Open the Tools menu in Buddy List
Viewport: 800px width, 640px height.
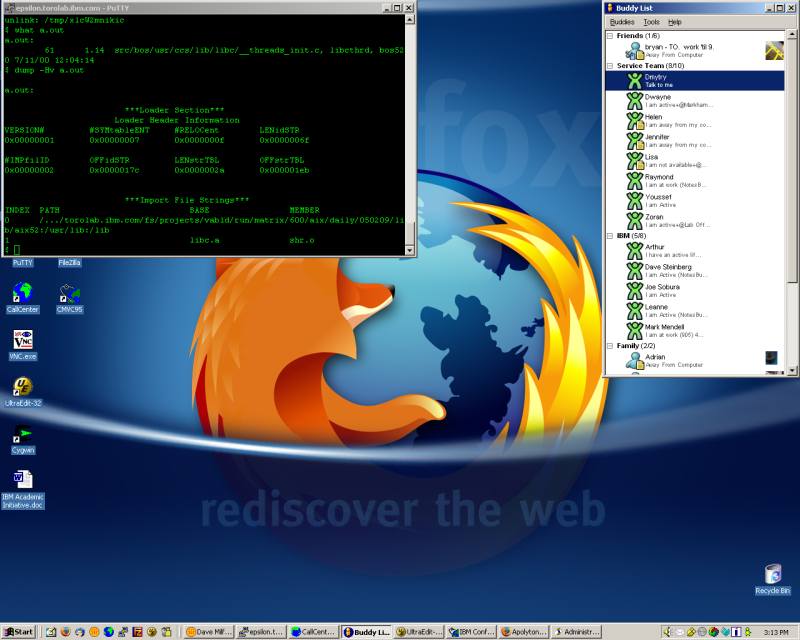coord(651,21)
